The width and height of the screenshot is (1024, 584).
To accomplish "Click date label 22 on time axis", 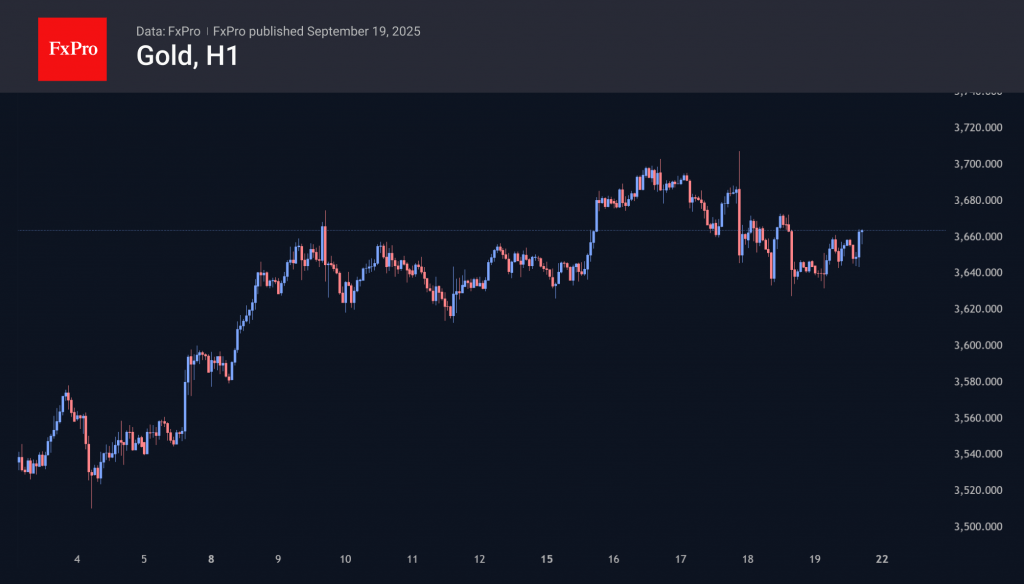I will click(881, 560).
